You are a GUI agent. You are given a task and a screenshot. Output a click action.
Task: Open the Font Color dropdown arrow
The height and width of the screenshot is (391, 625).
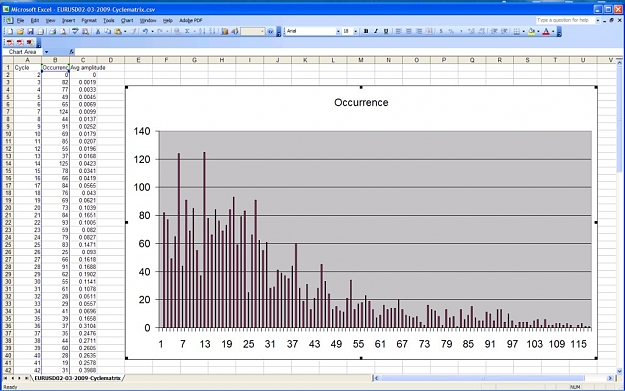[553, 31]
